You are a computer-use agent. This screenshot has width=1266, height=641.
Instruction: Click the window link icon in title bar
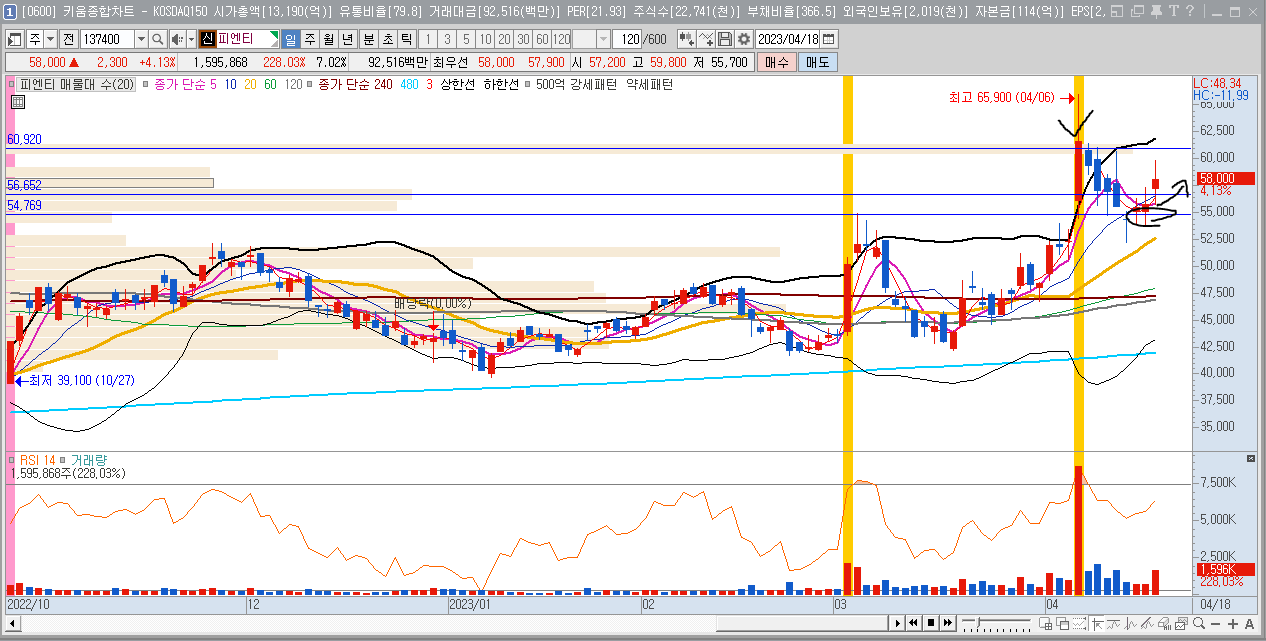point(1117,11)
